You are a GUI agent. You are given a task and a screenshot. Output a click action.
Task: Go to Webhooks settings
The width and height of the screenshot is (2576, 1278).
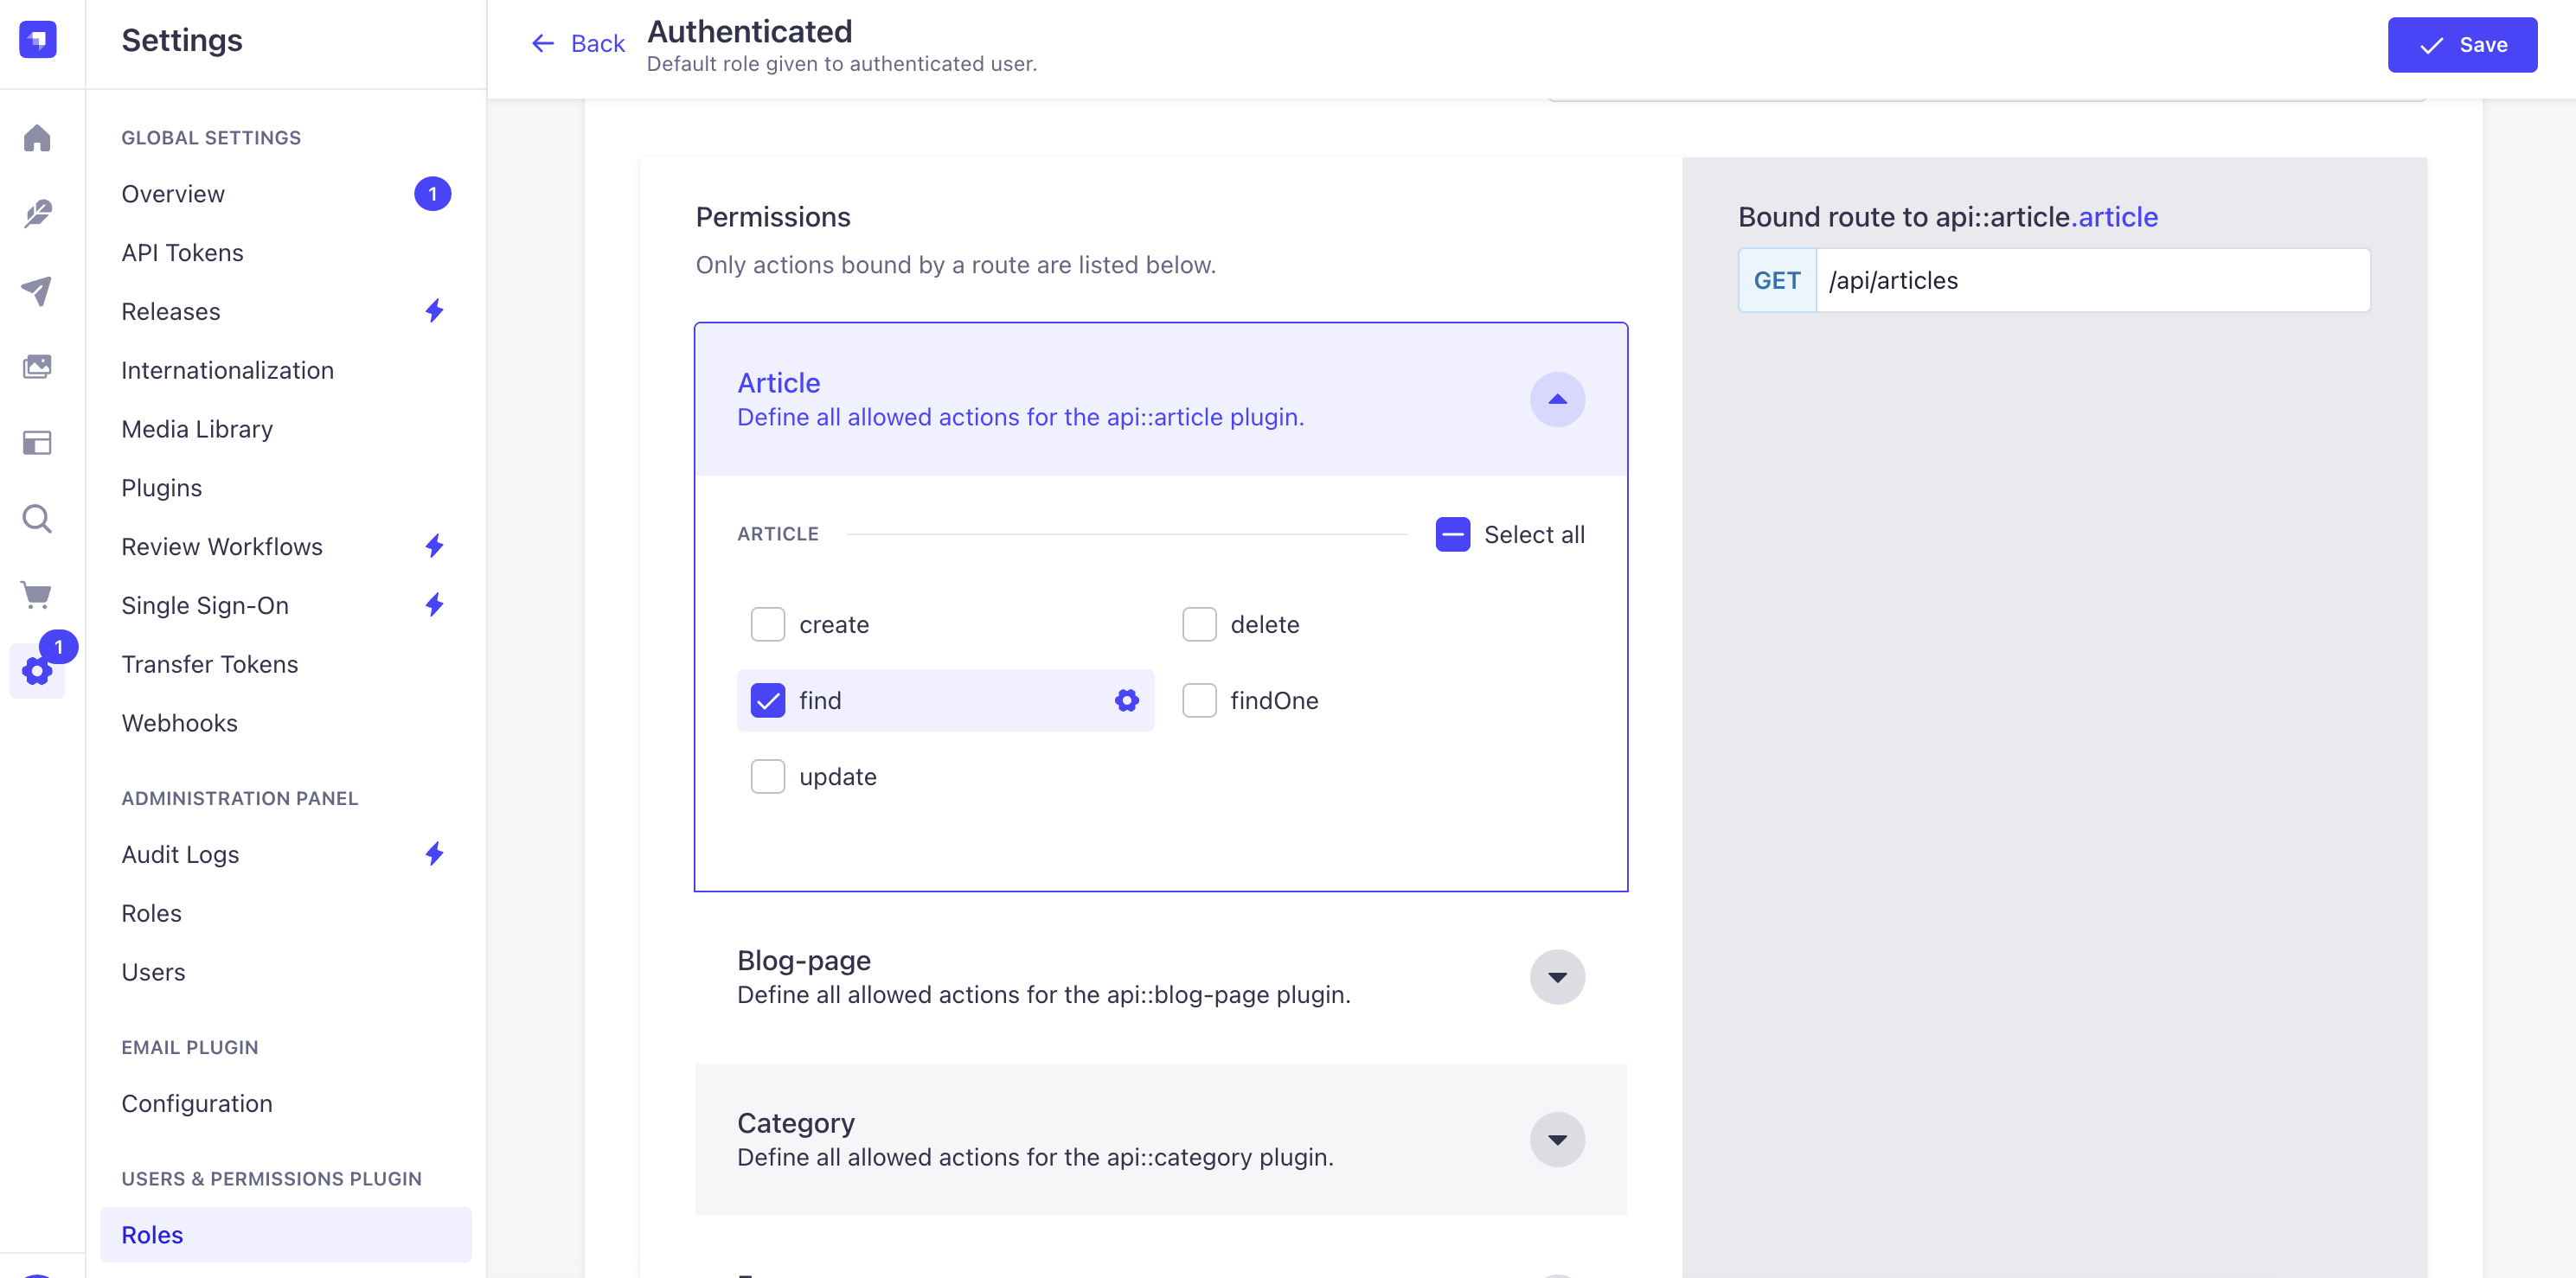click(179, 723)
